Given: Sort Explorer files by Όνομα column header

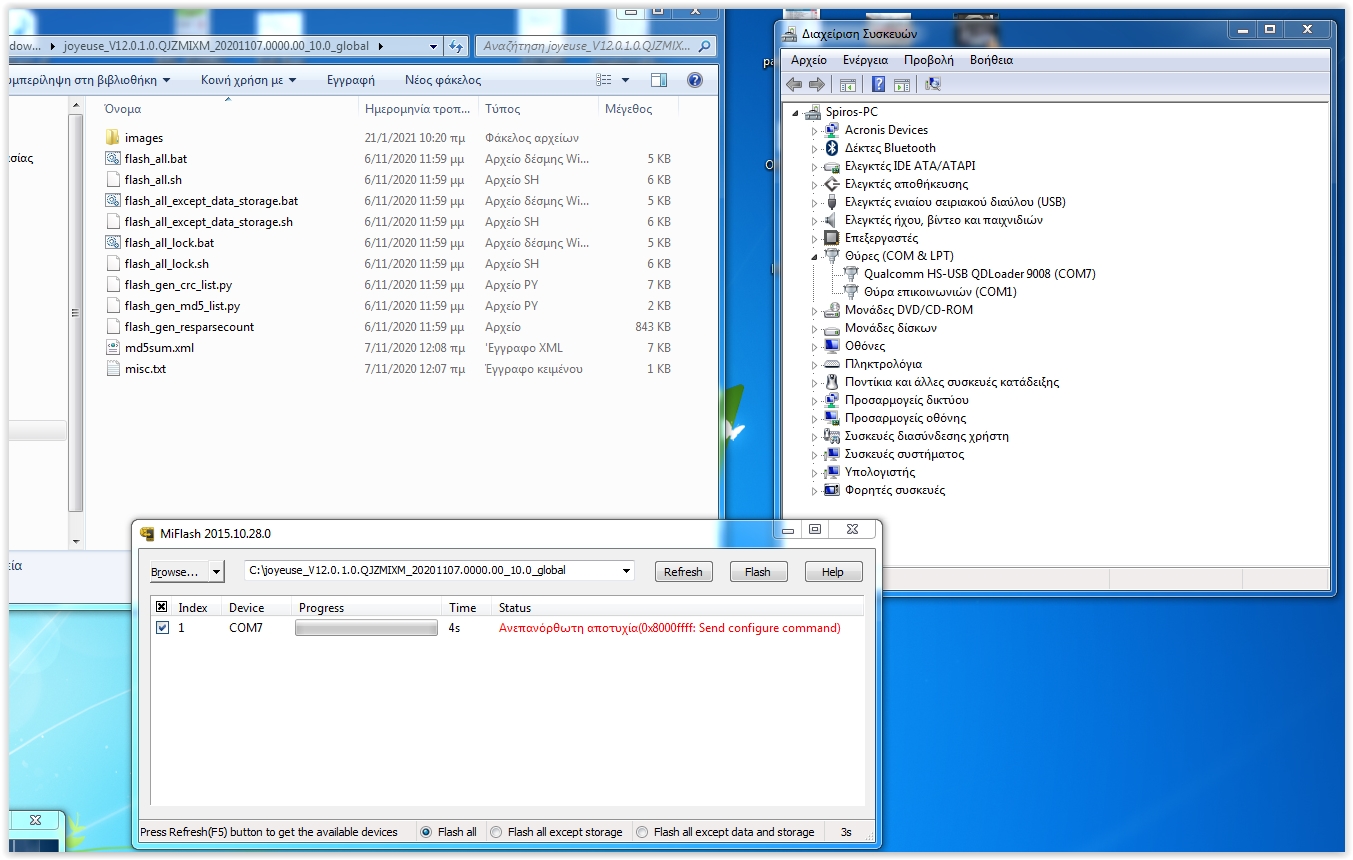Looking at the screenshot, I should (228, 109).
